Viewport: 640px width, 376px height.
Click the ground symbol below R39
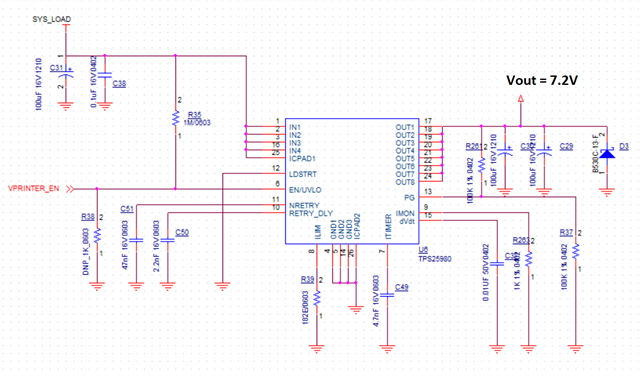(x=317, y=349)
